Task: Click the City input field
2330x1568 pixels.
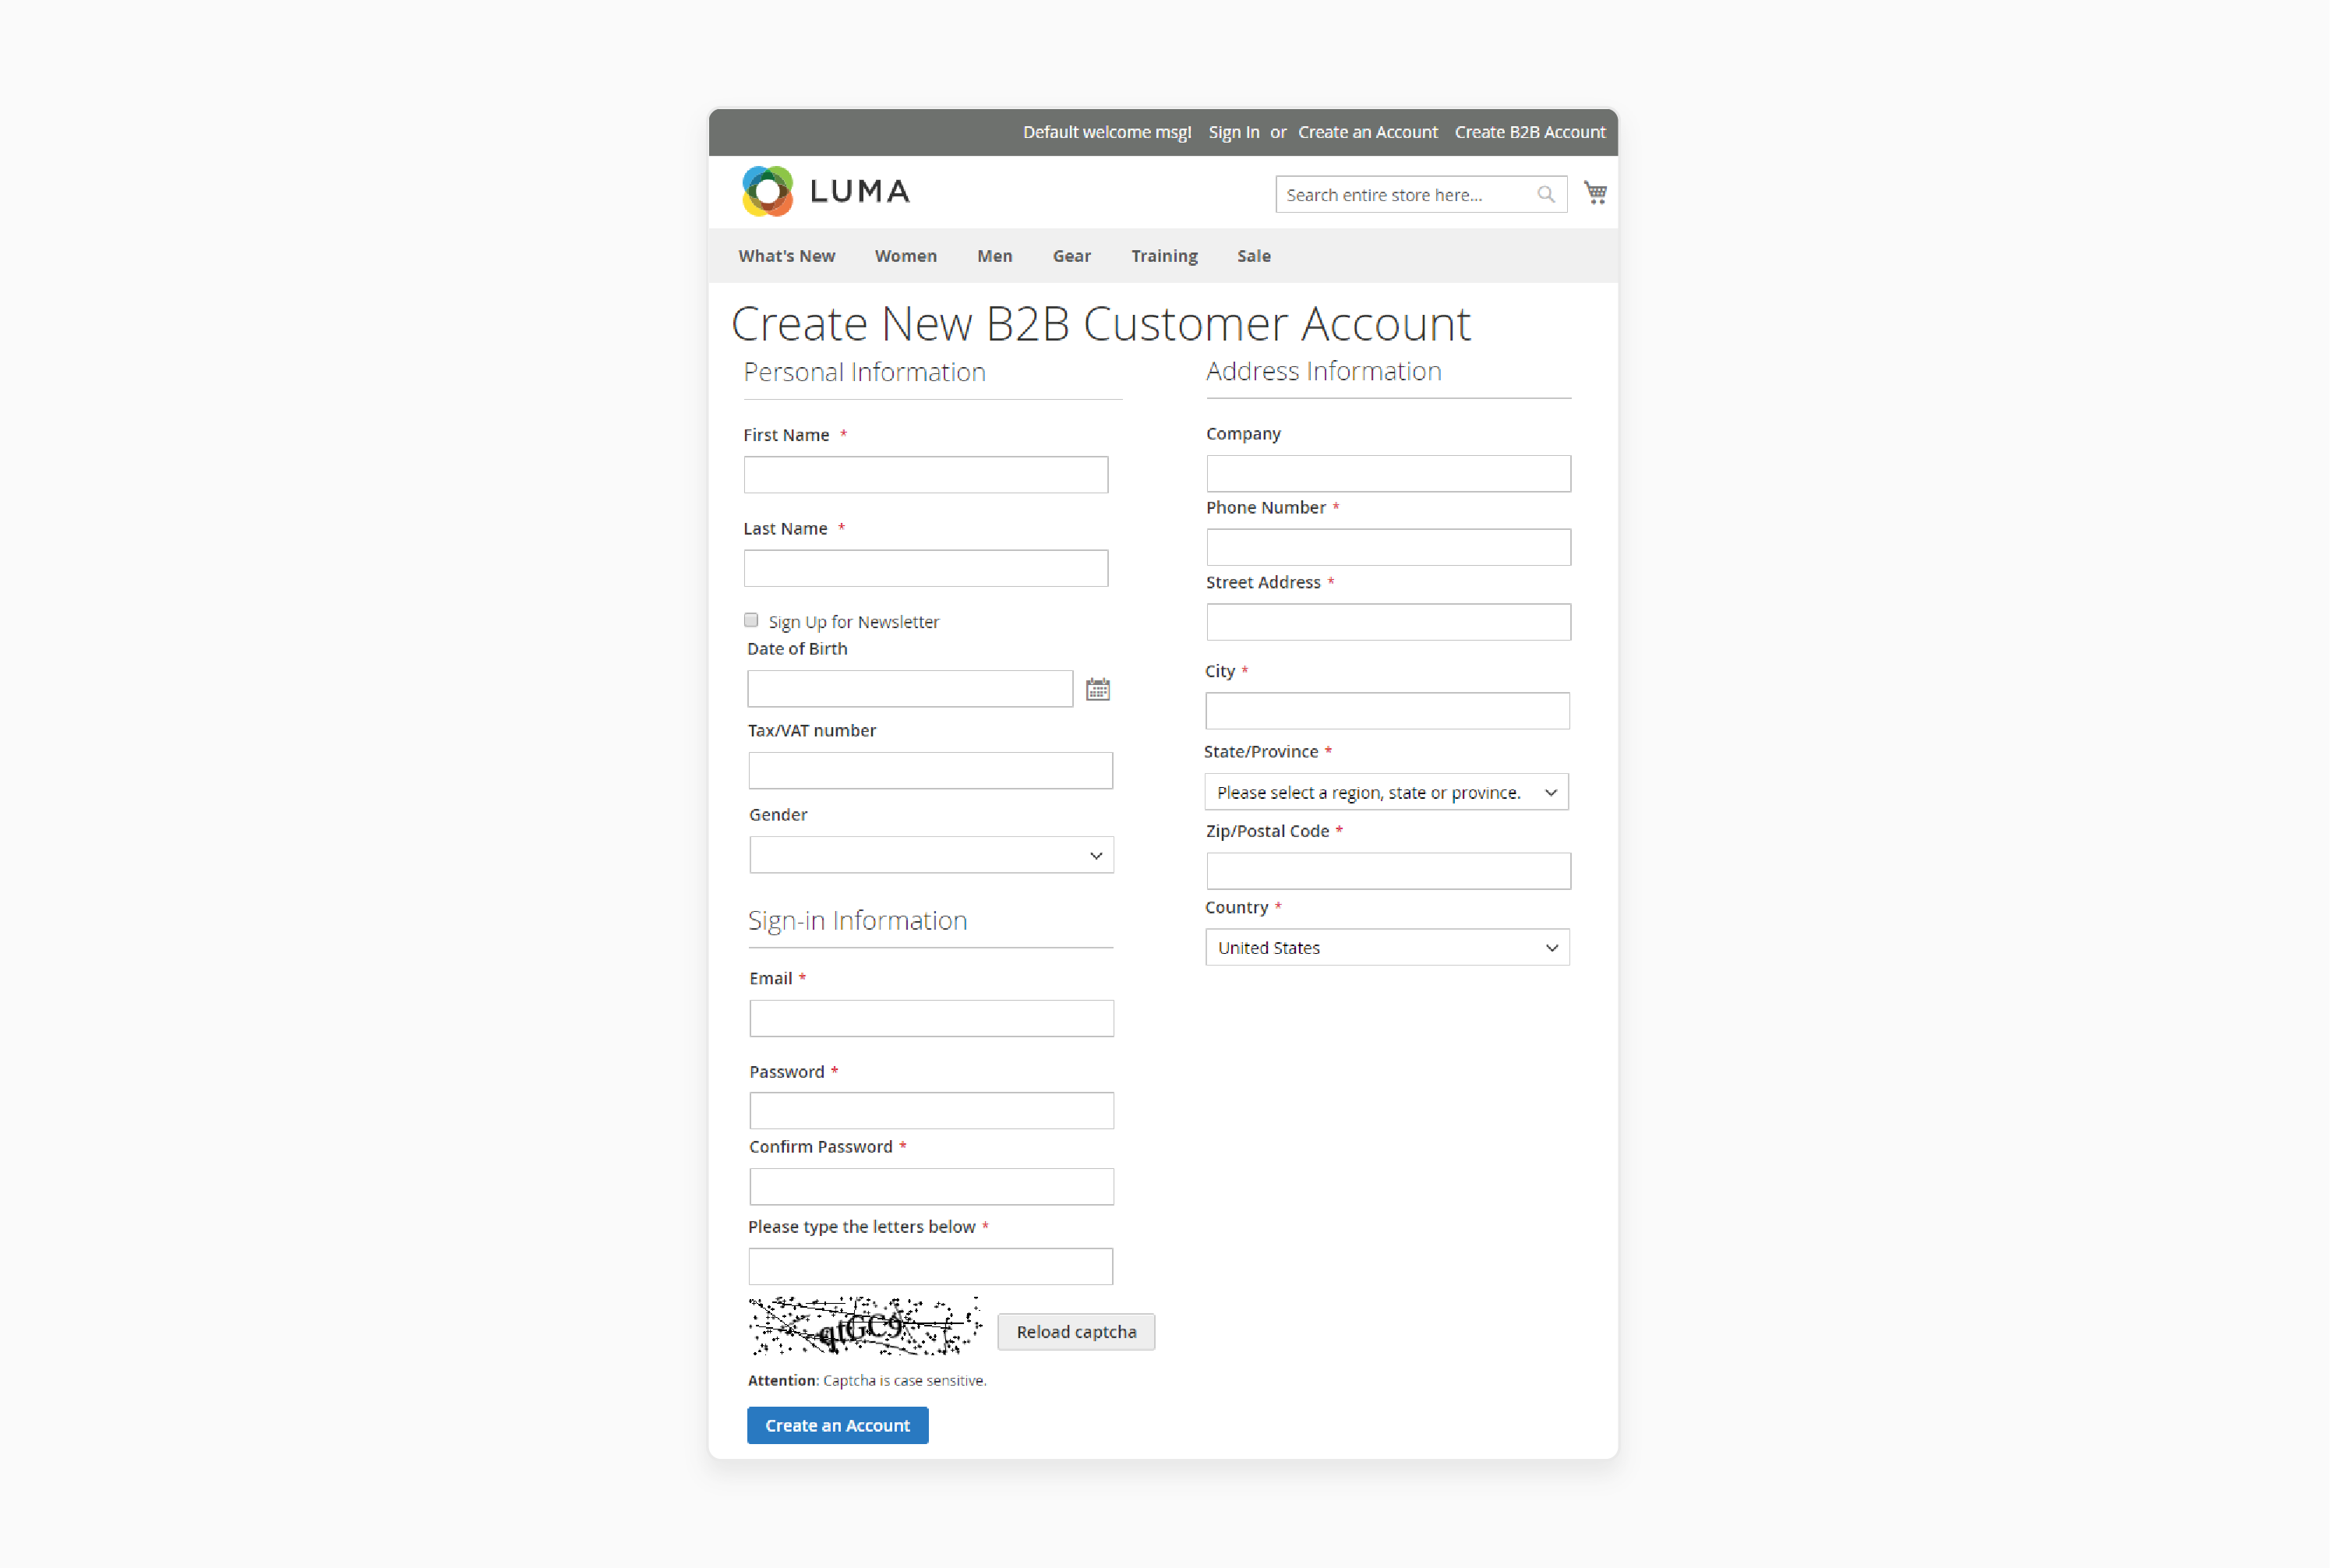Action: [x=1387, y=711]
